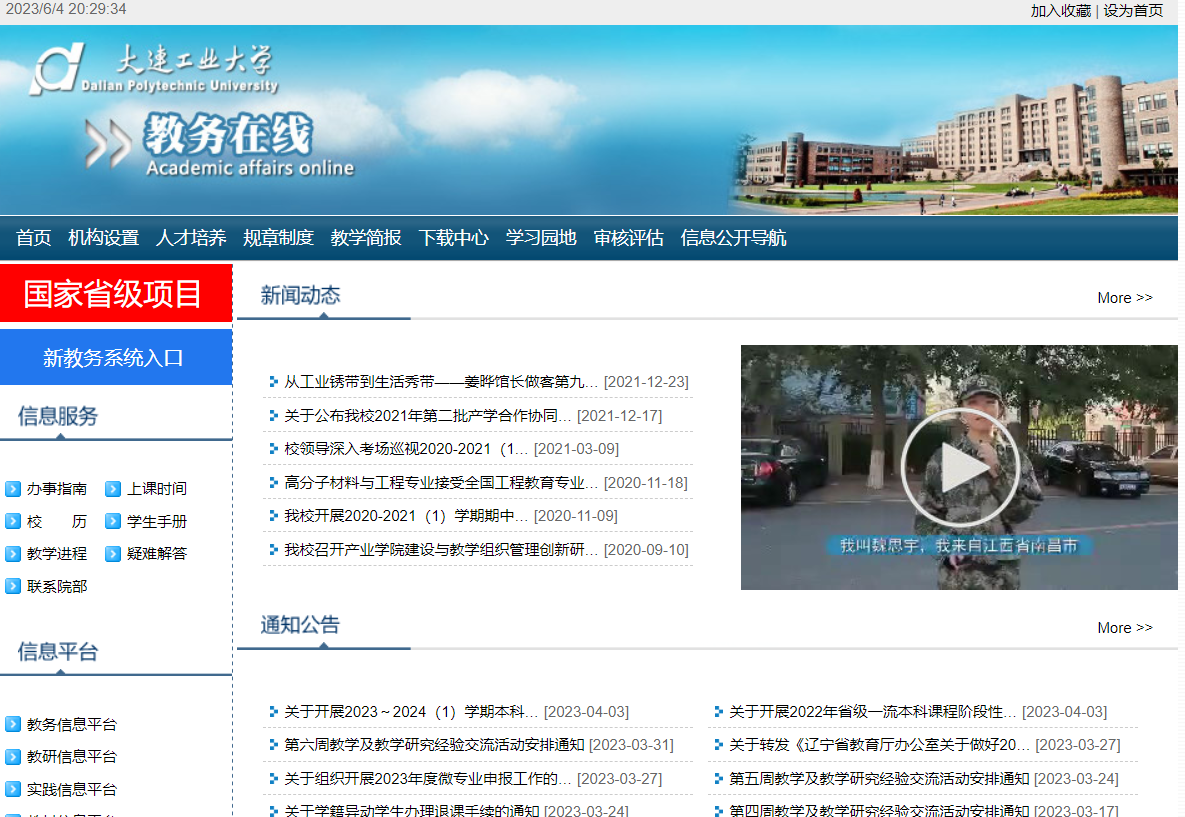Enter the 新教务系统入口 portal

pos(116,356)
